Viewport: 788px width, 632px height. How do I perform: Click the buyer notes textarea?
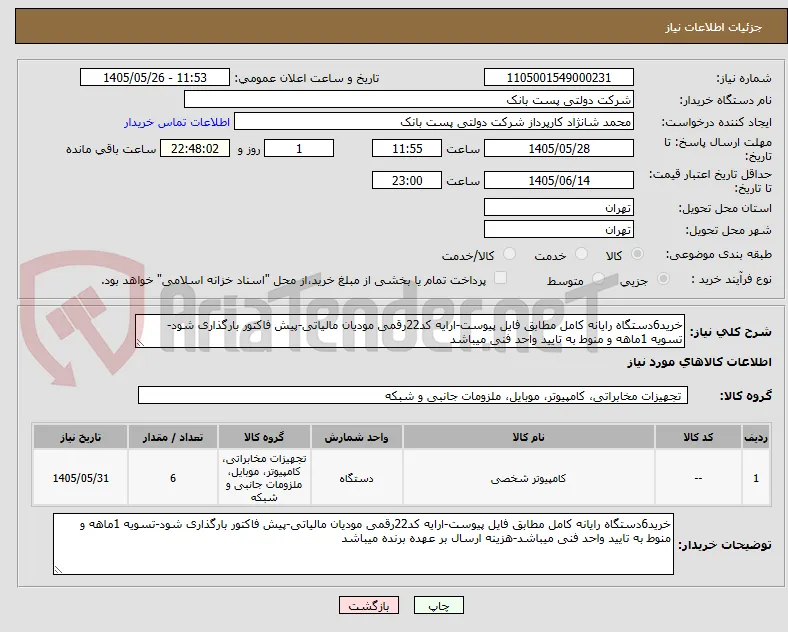coord(363,544)
